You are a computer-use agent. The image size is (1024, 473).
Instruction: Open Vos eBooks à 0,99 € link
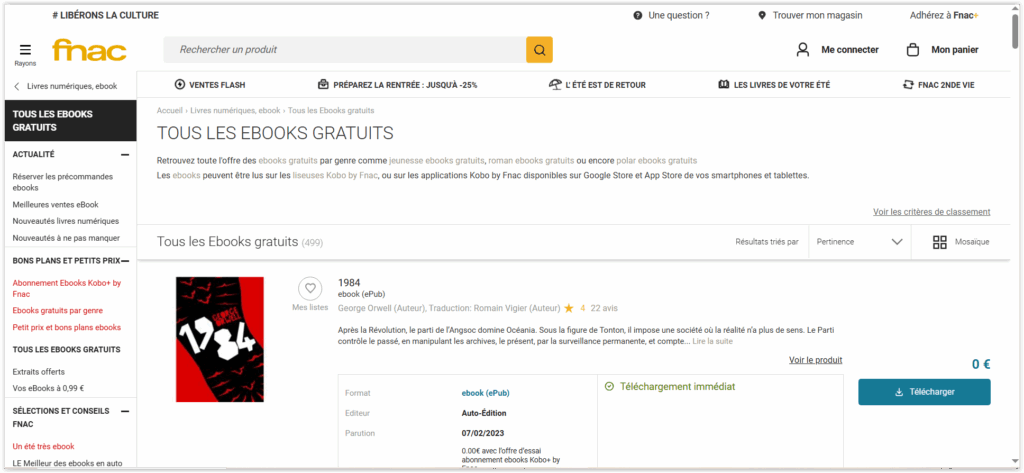[48, 388]
